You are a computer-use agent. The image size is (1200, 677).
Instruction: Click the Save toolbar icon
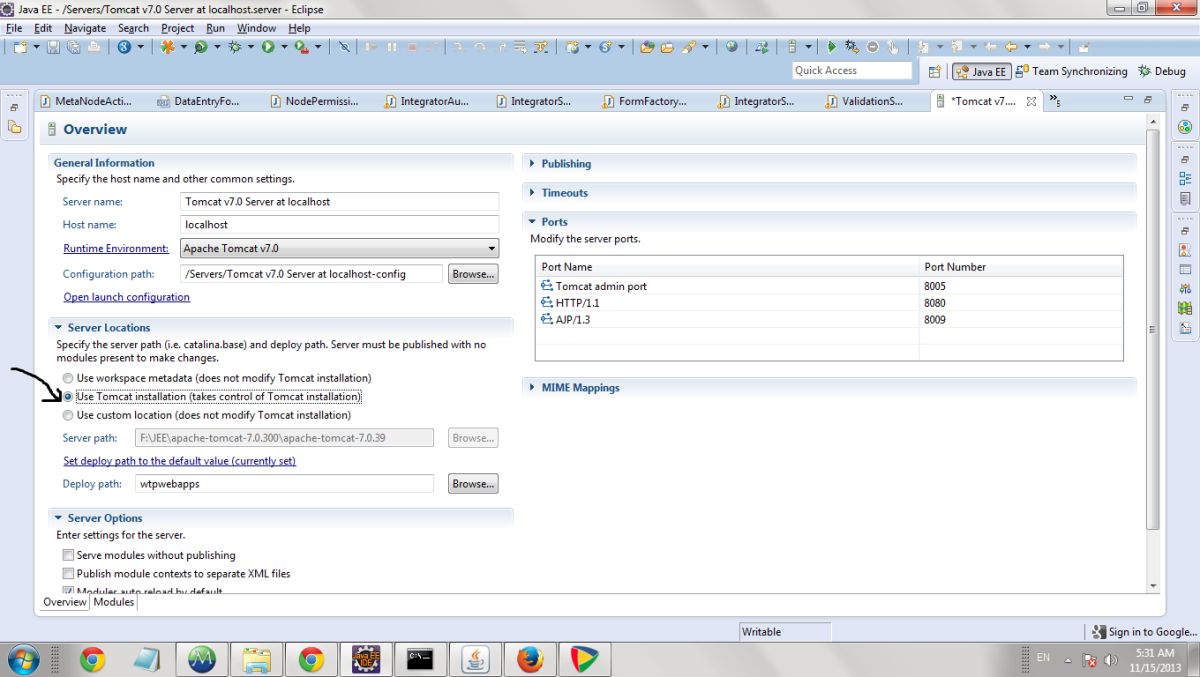52,46
